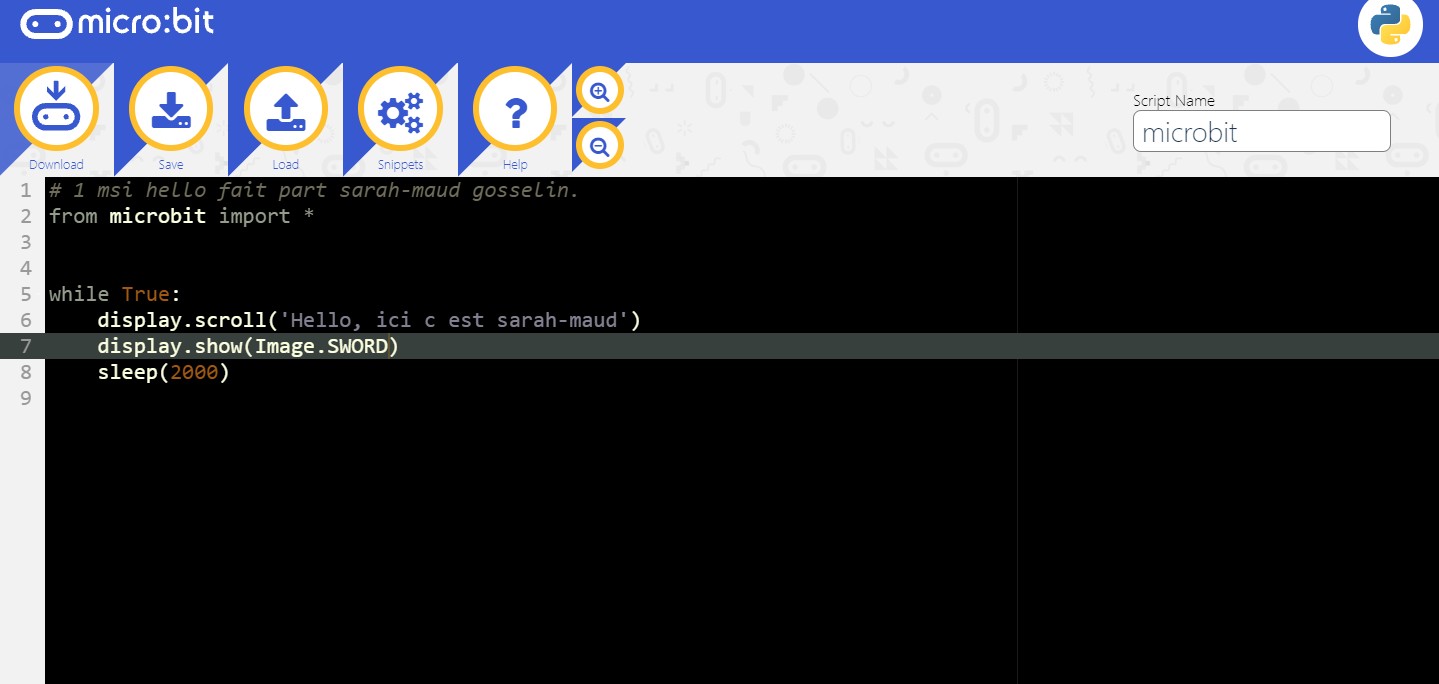Click the sleep(2000) code line

point(164,372)
